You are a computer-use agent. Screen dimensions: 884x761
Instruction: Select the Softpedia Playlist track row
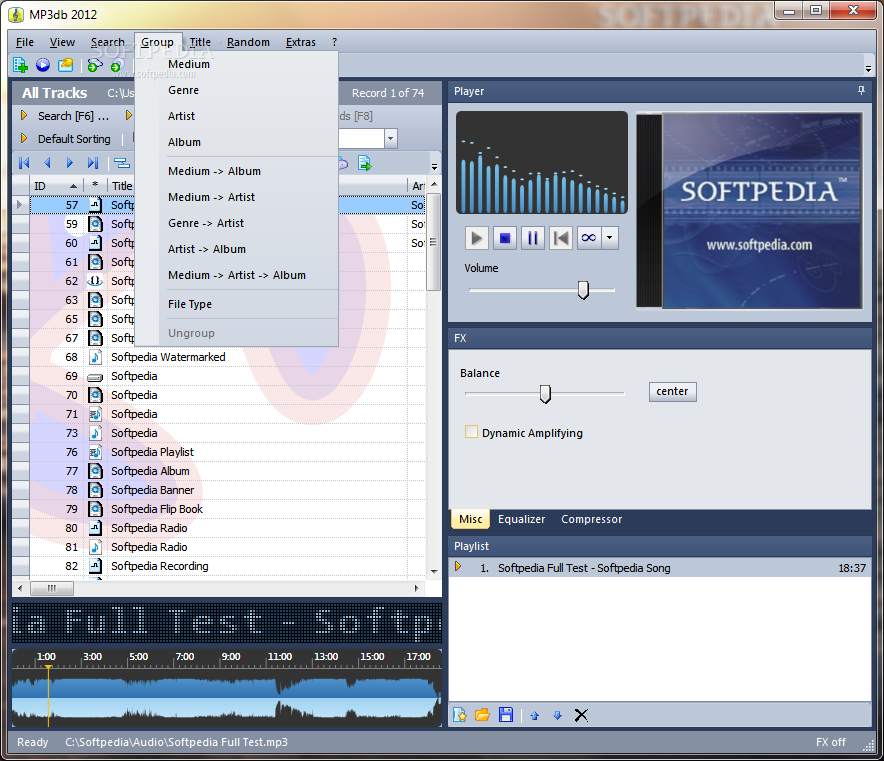pyautogui.click(x=227, y=452)
